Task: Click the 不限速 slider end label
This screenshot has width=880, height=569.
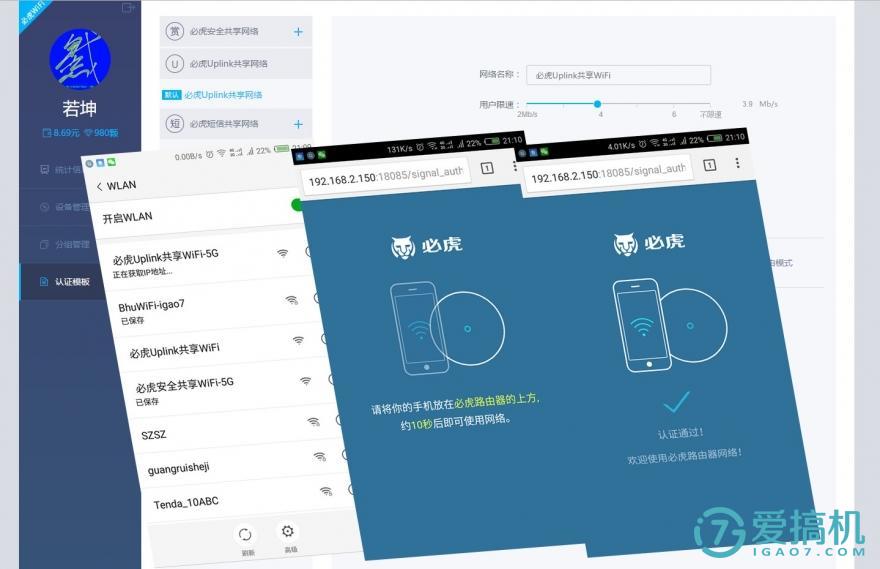Action: click(710, 114)
